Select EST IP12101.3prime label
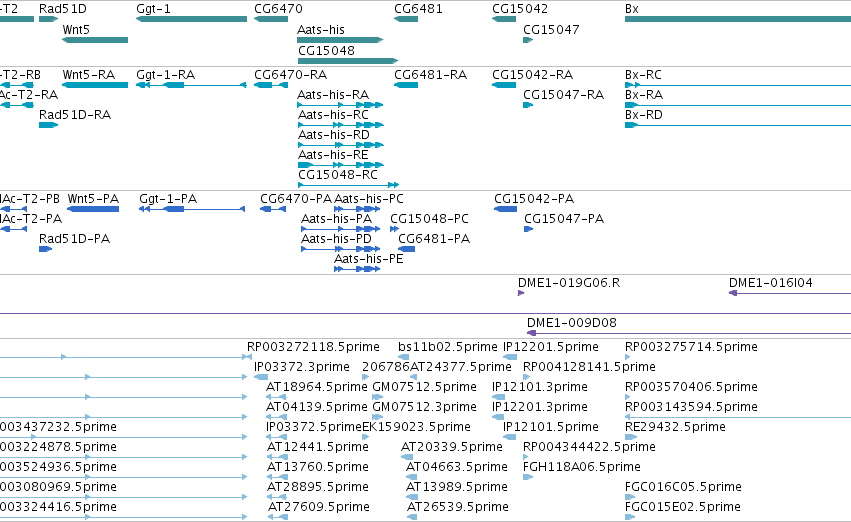851x522 pixels. point(540,387)
